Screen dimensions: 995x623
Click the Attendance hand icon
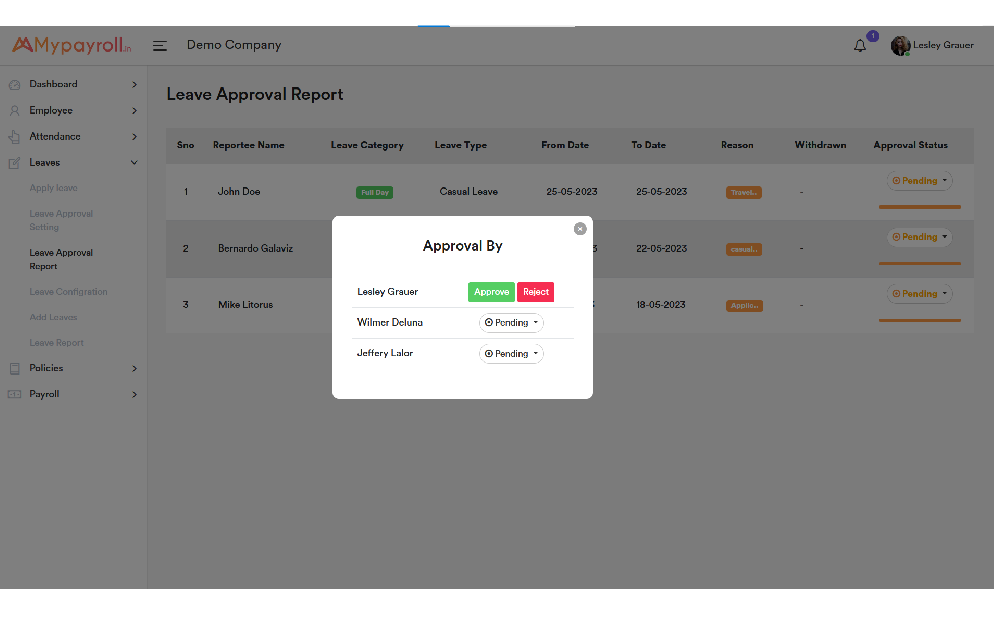coord(14,136)
